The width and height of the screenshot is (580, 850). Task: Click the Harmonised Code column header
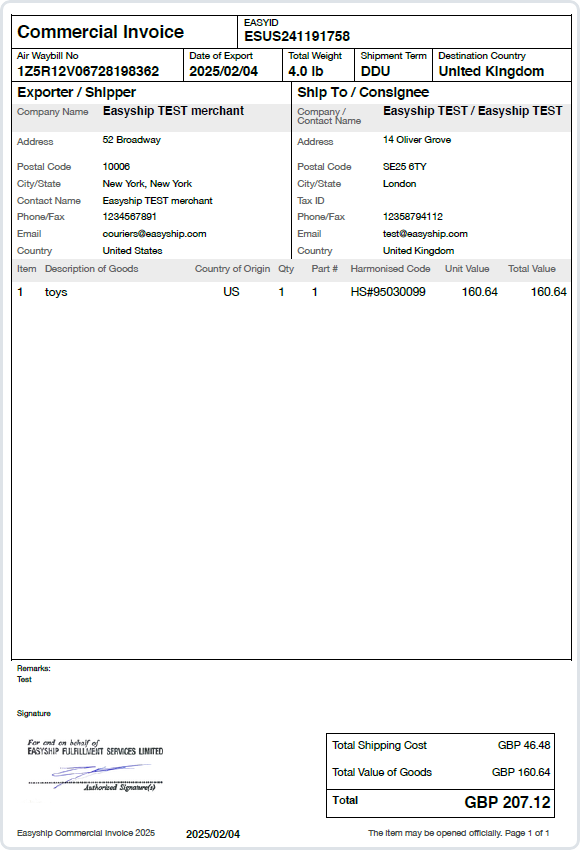(390, 269)
